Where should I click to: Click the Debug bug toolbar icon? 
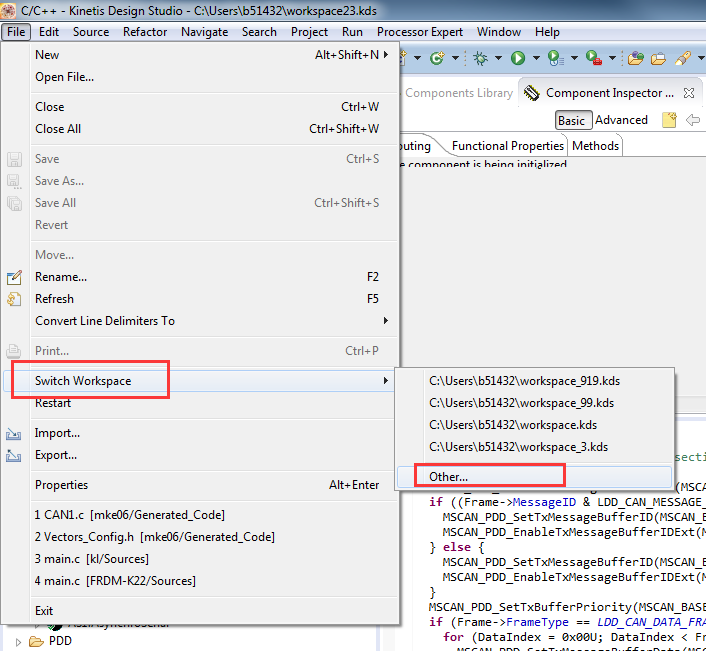pyautogui.click(x=480, y=58)
